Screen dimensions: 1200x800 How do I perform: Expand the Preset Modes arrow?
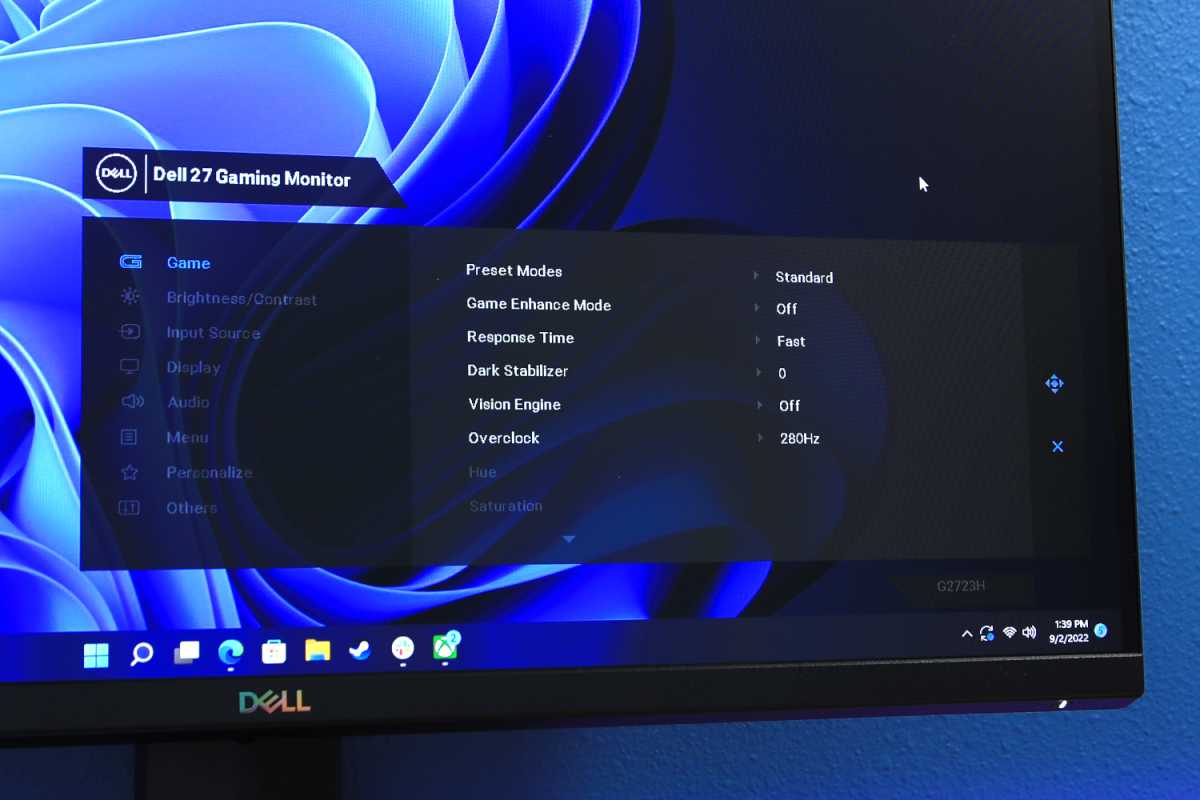(757, 274)
